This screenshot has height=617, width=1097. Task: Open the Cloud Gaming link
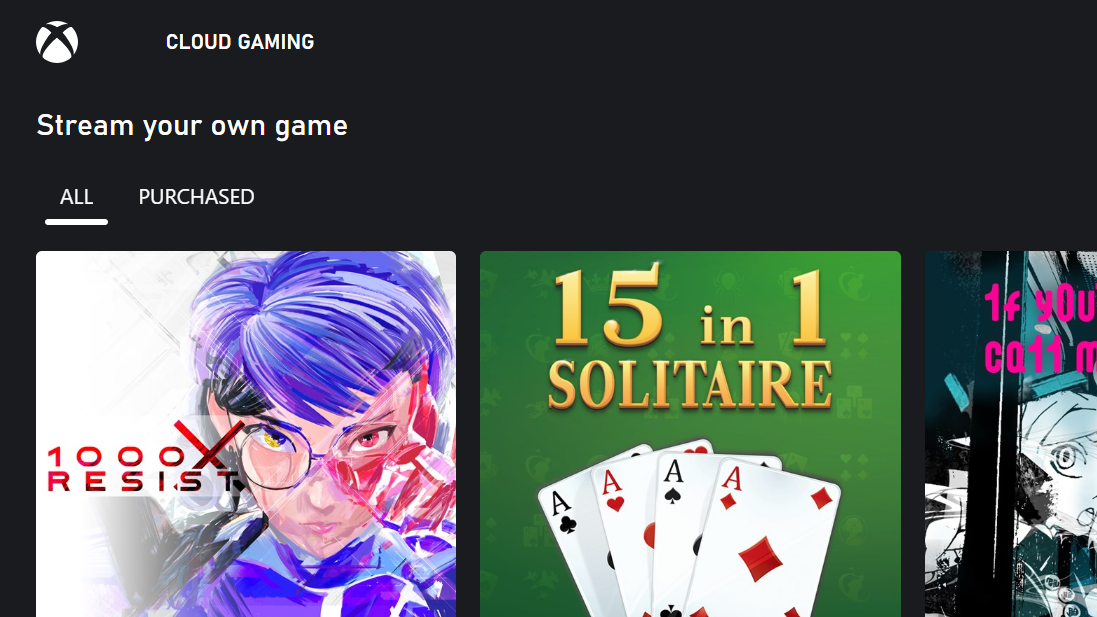pos(240,42)
